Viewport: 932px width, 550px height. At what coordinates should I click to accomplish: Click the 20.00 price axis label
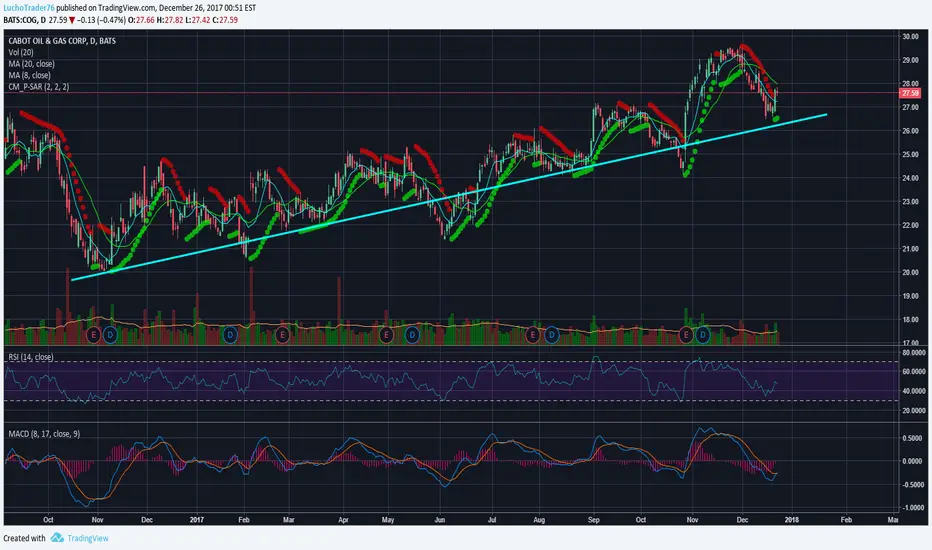tap(910, 272)
